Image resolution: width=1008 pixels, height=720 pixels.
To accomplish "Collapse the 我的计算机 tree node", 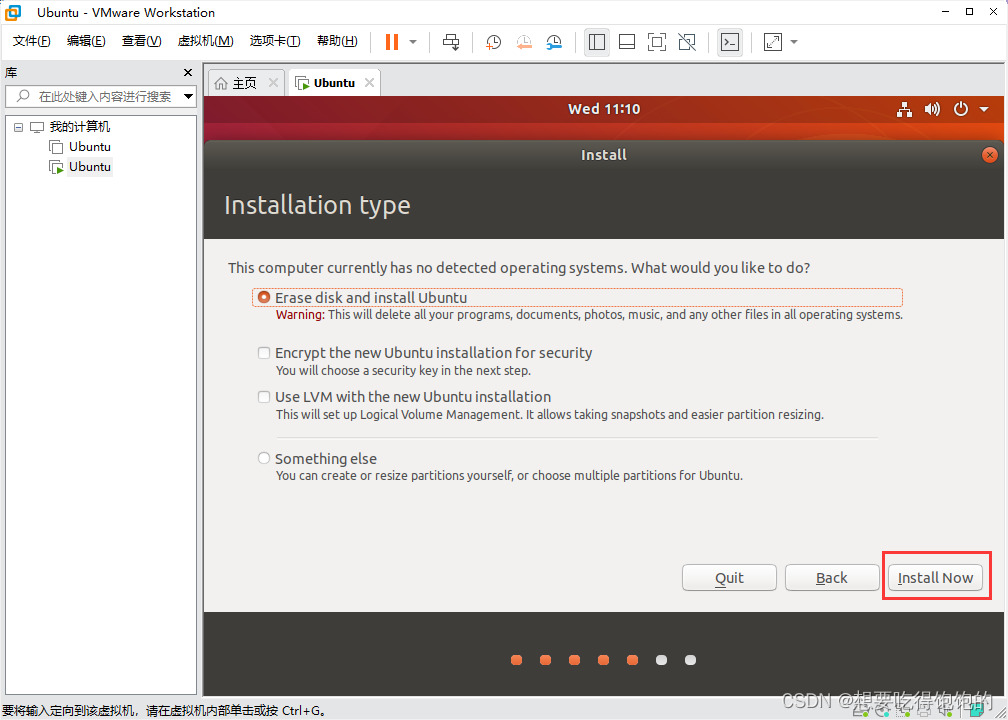I will point(18,127).
